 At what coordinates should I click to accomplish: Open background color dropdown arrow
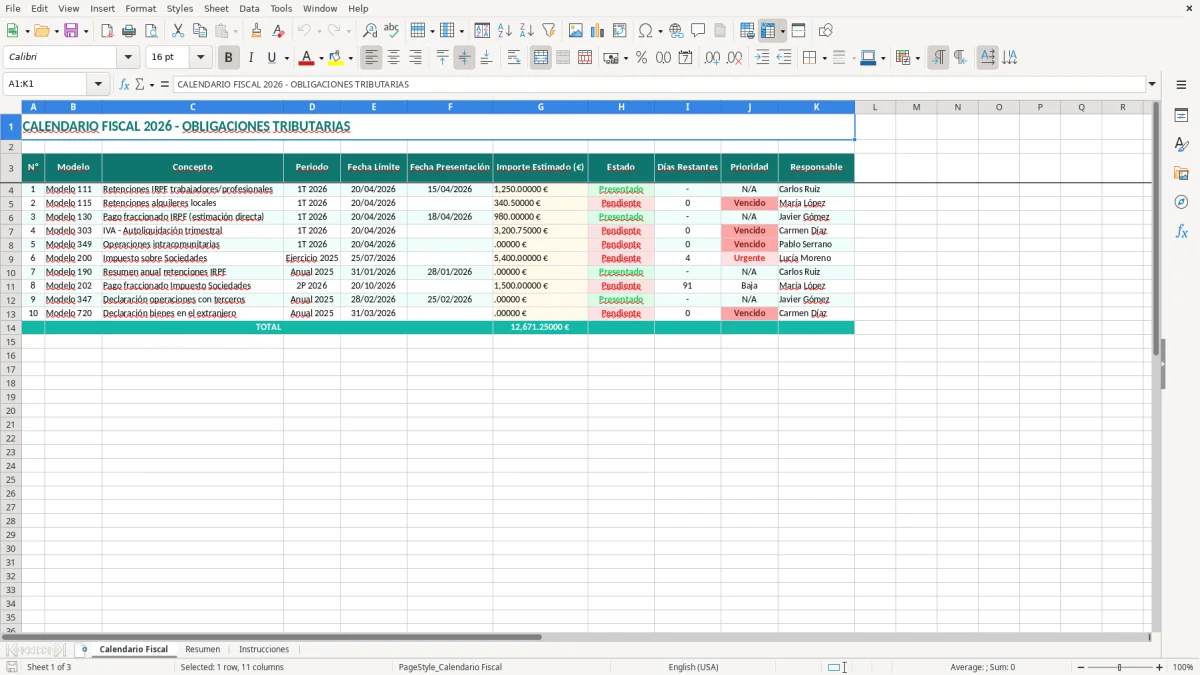[x=350, y=58]
